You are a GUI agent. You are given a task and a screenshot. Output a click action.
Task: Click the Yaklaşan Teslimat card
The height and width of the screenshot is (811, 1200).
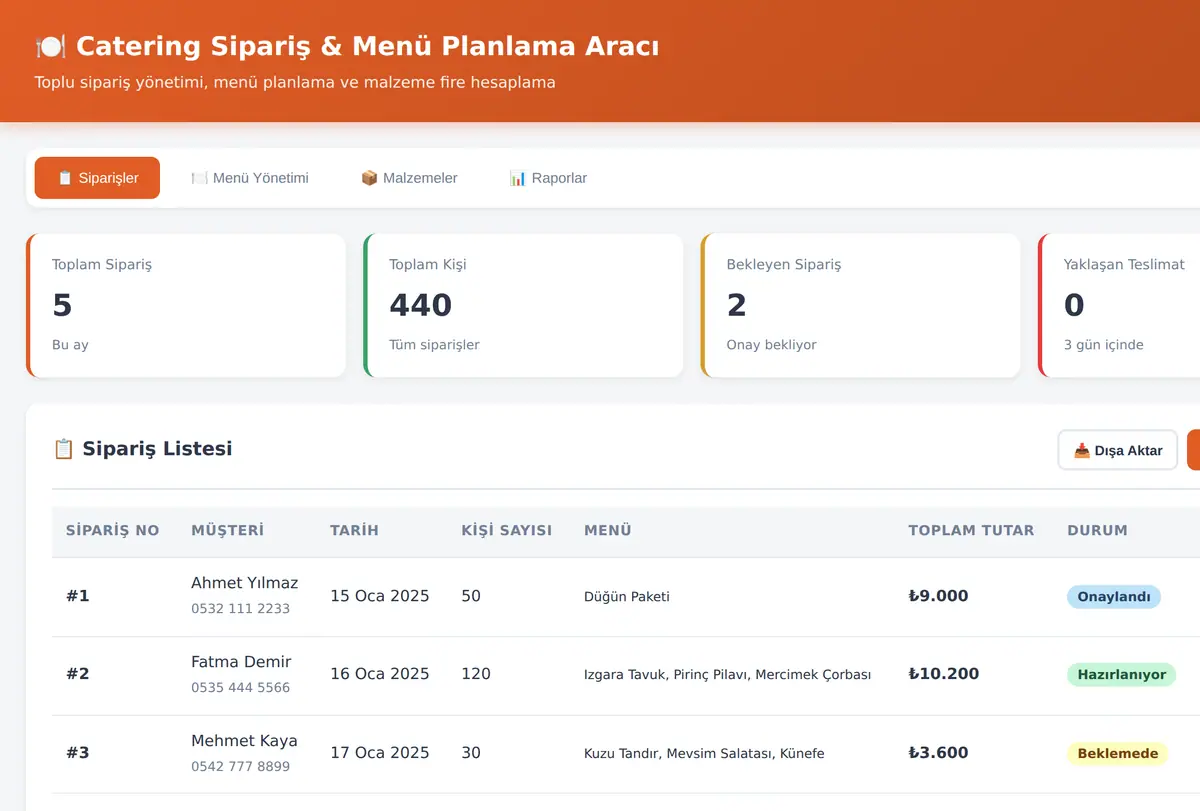tap(1120, 305)
